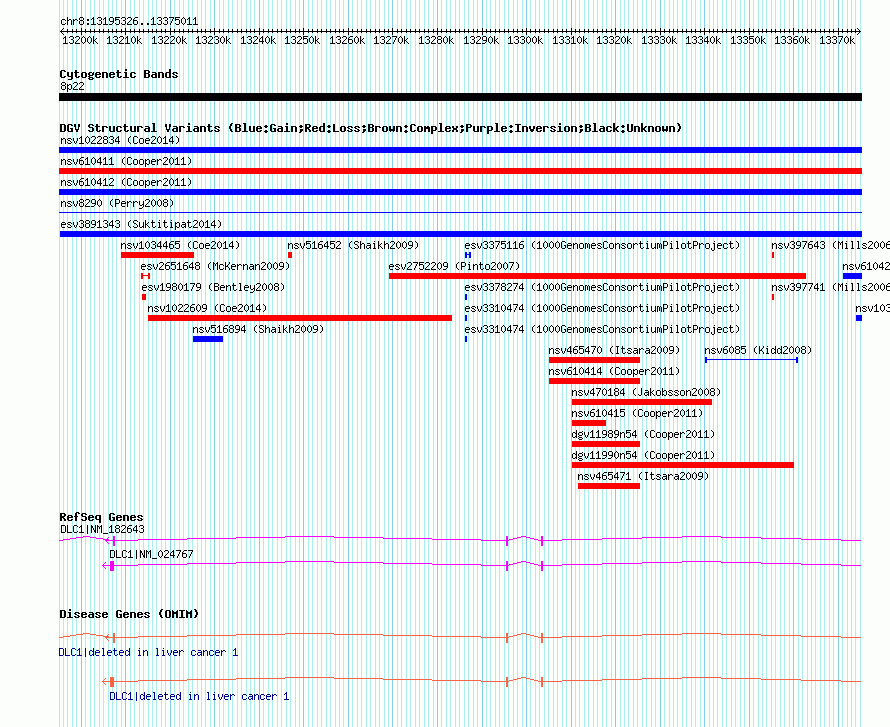Select the RefSeq Genes track title
The image size is (890, 727).
tap(101, 517)
